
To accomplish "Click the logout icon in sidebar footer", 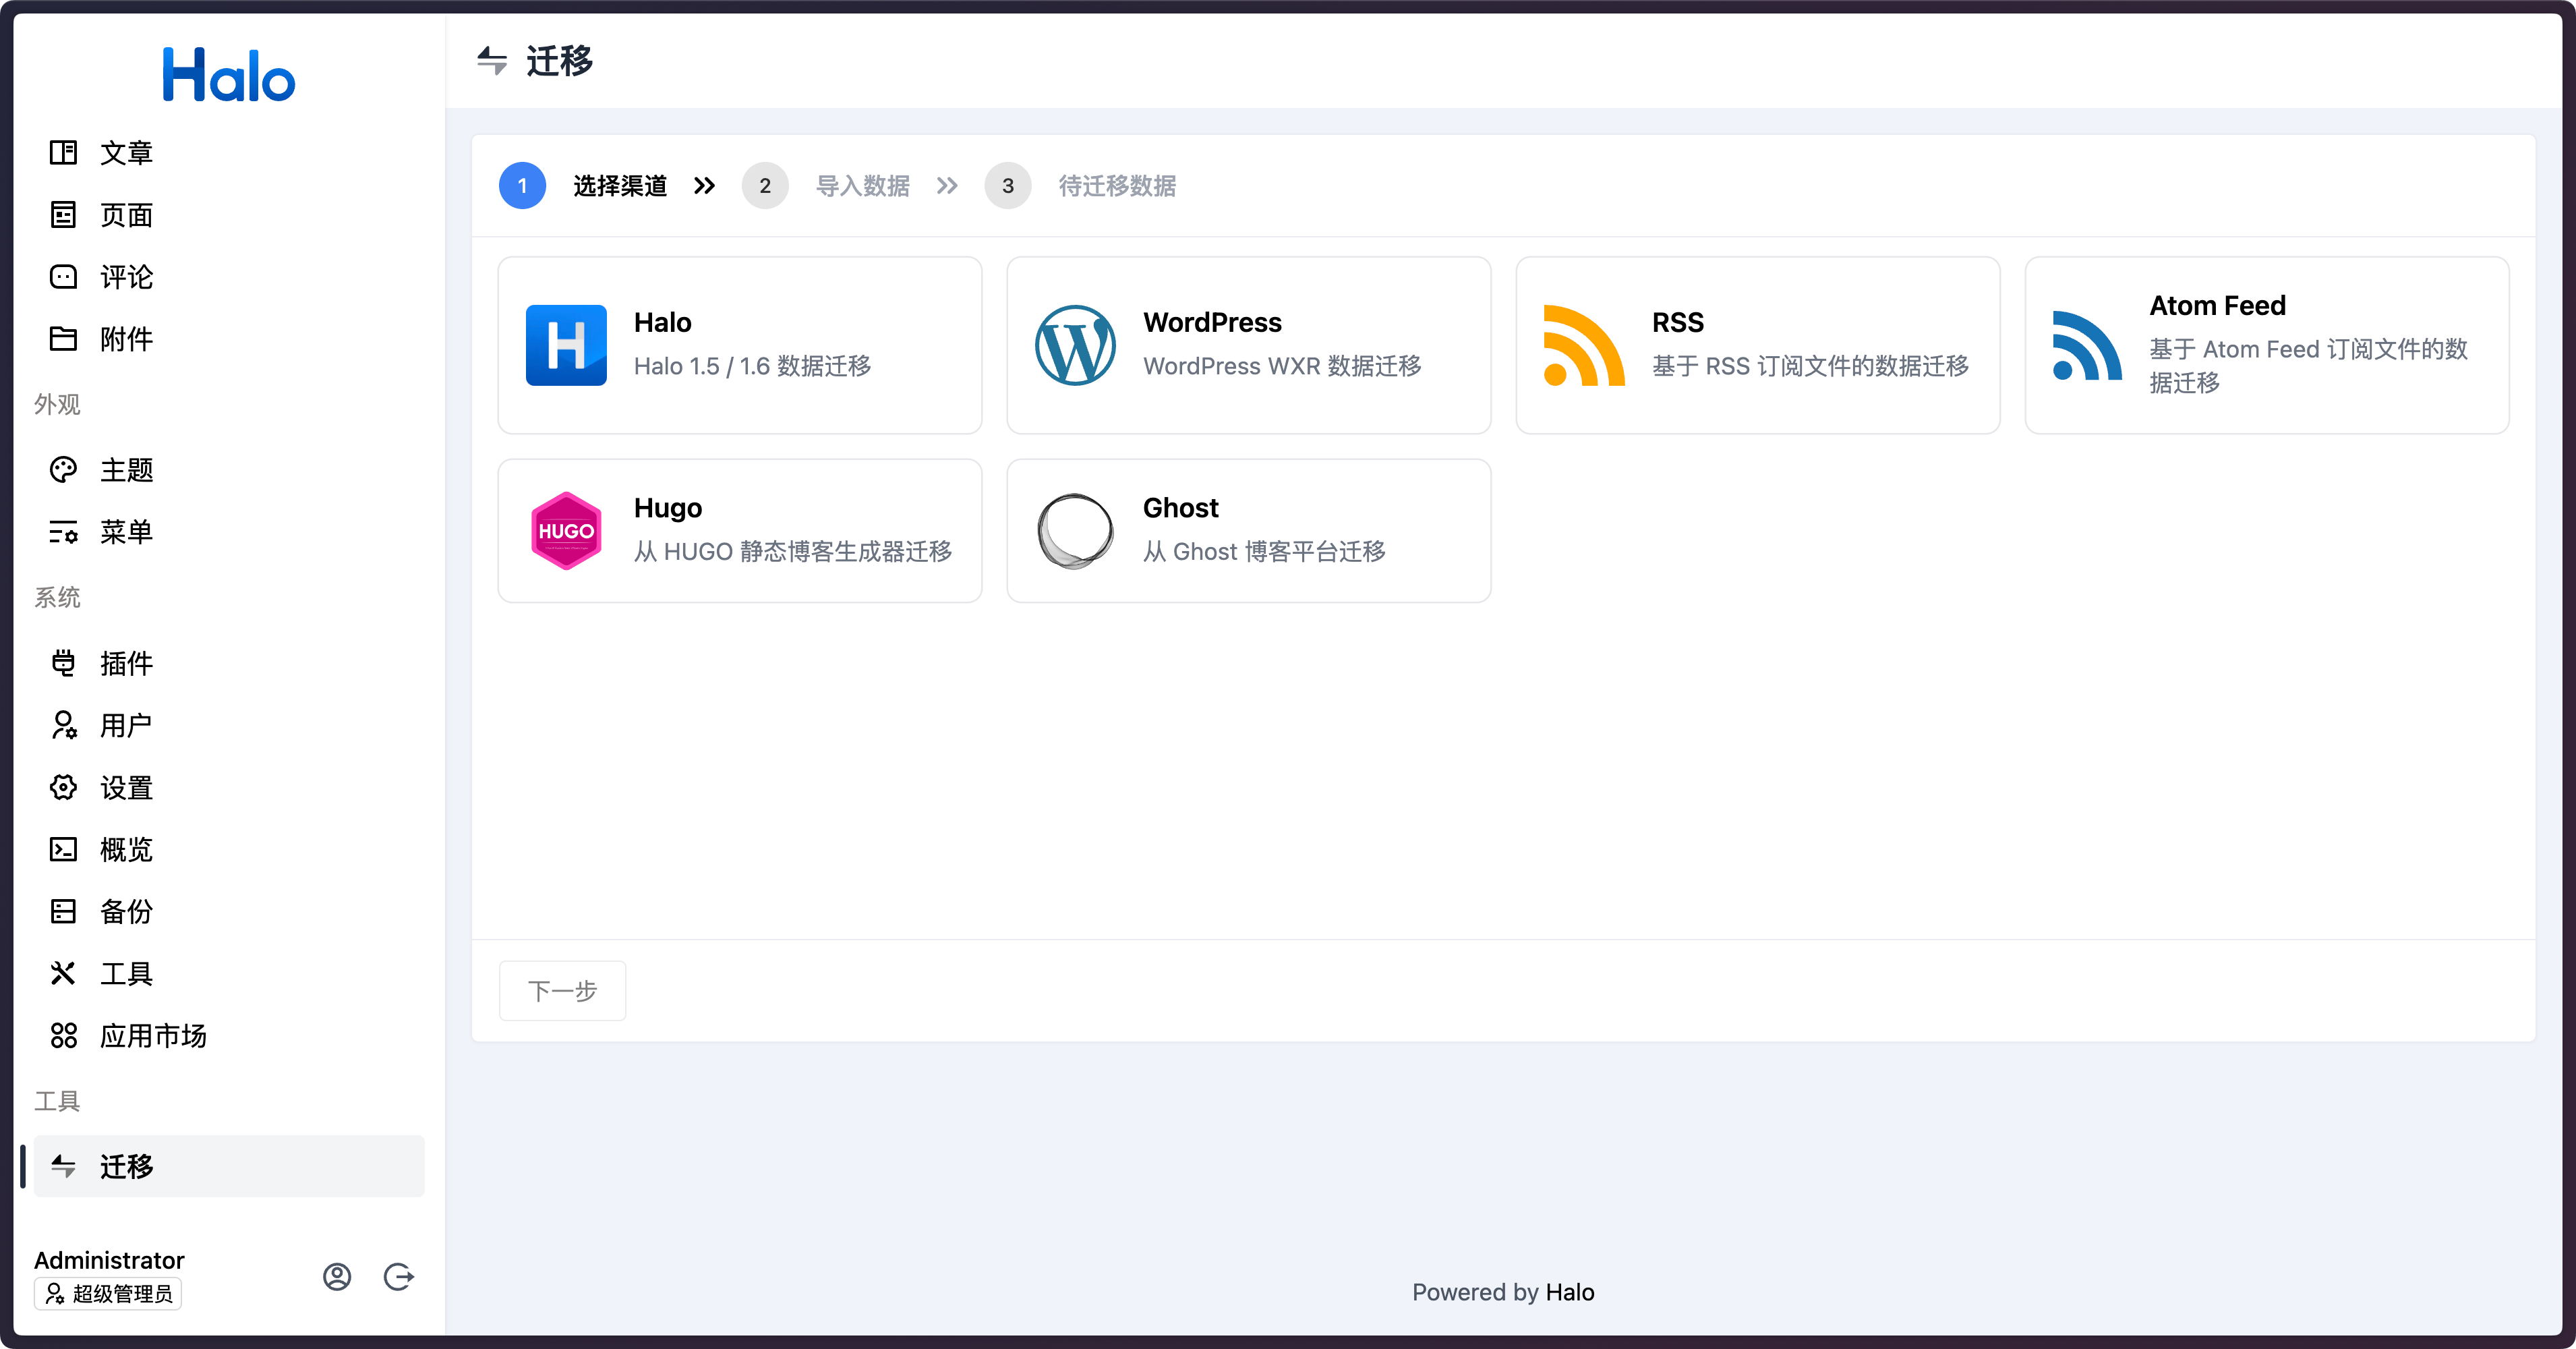I will pyautogui.click(x=399, y=1277).
